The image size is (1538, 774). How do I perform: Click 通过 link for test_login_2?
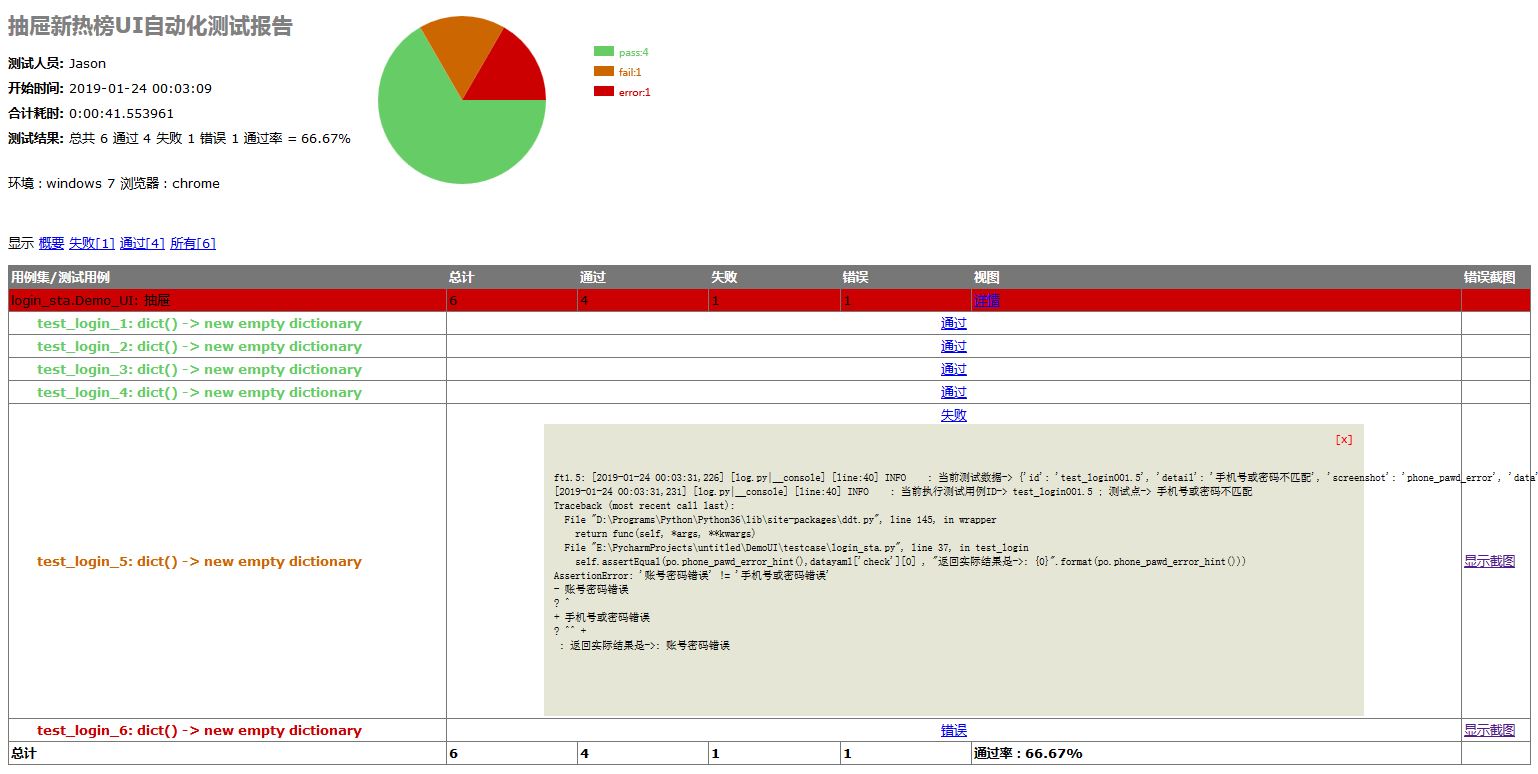pos(951,346)
